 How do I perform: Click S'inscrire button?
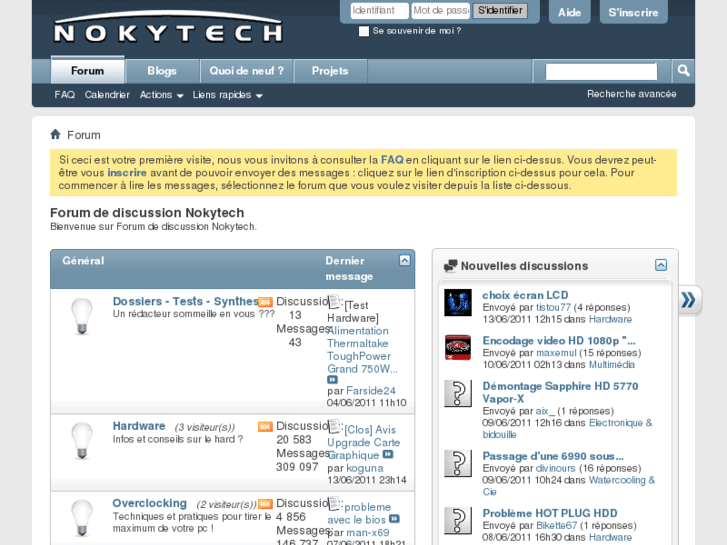coord(633,12)
